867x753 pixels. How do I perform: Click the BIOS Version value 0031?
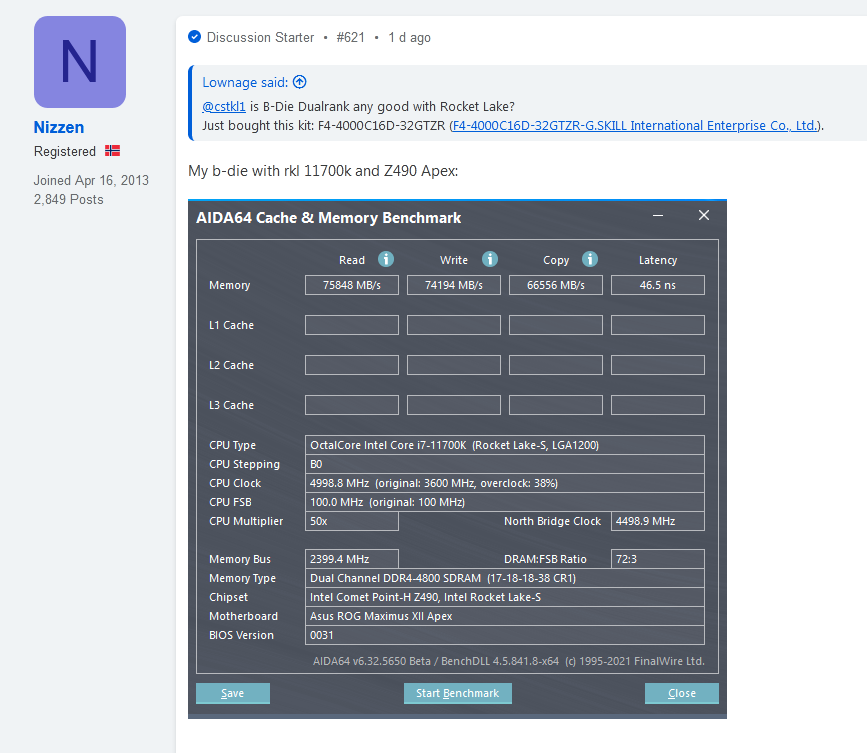click(505, 635)
